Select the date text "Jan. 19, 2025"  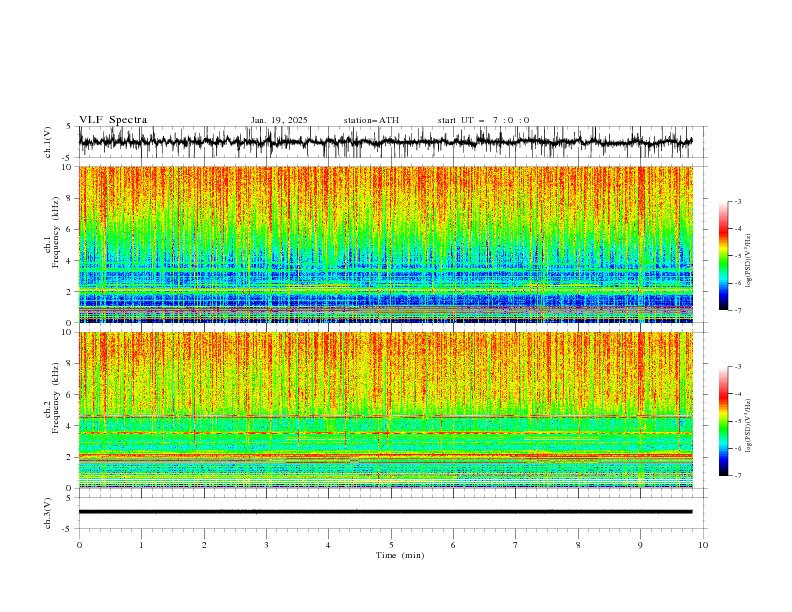click(279, 120)
